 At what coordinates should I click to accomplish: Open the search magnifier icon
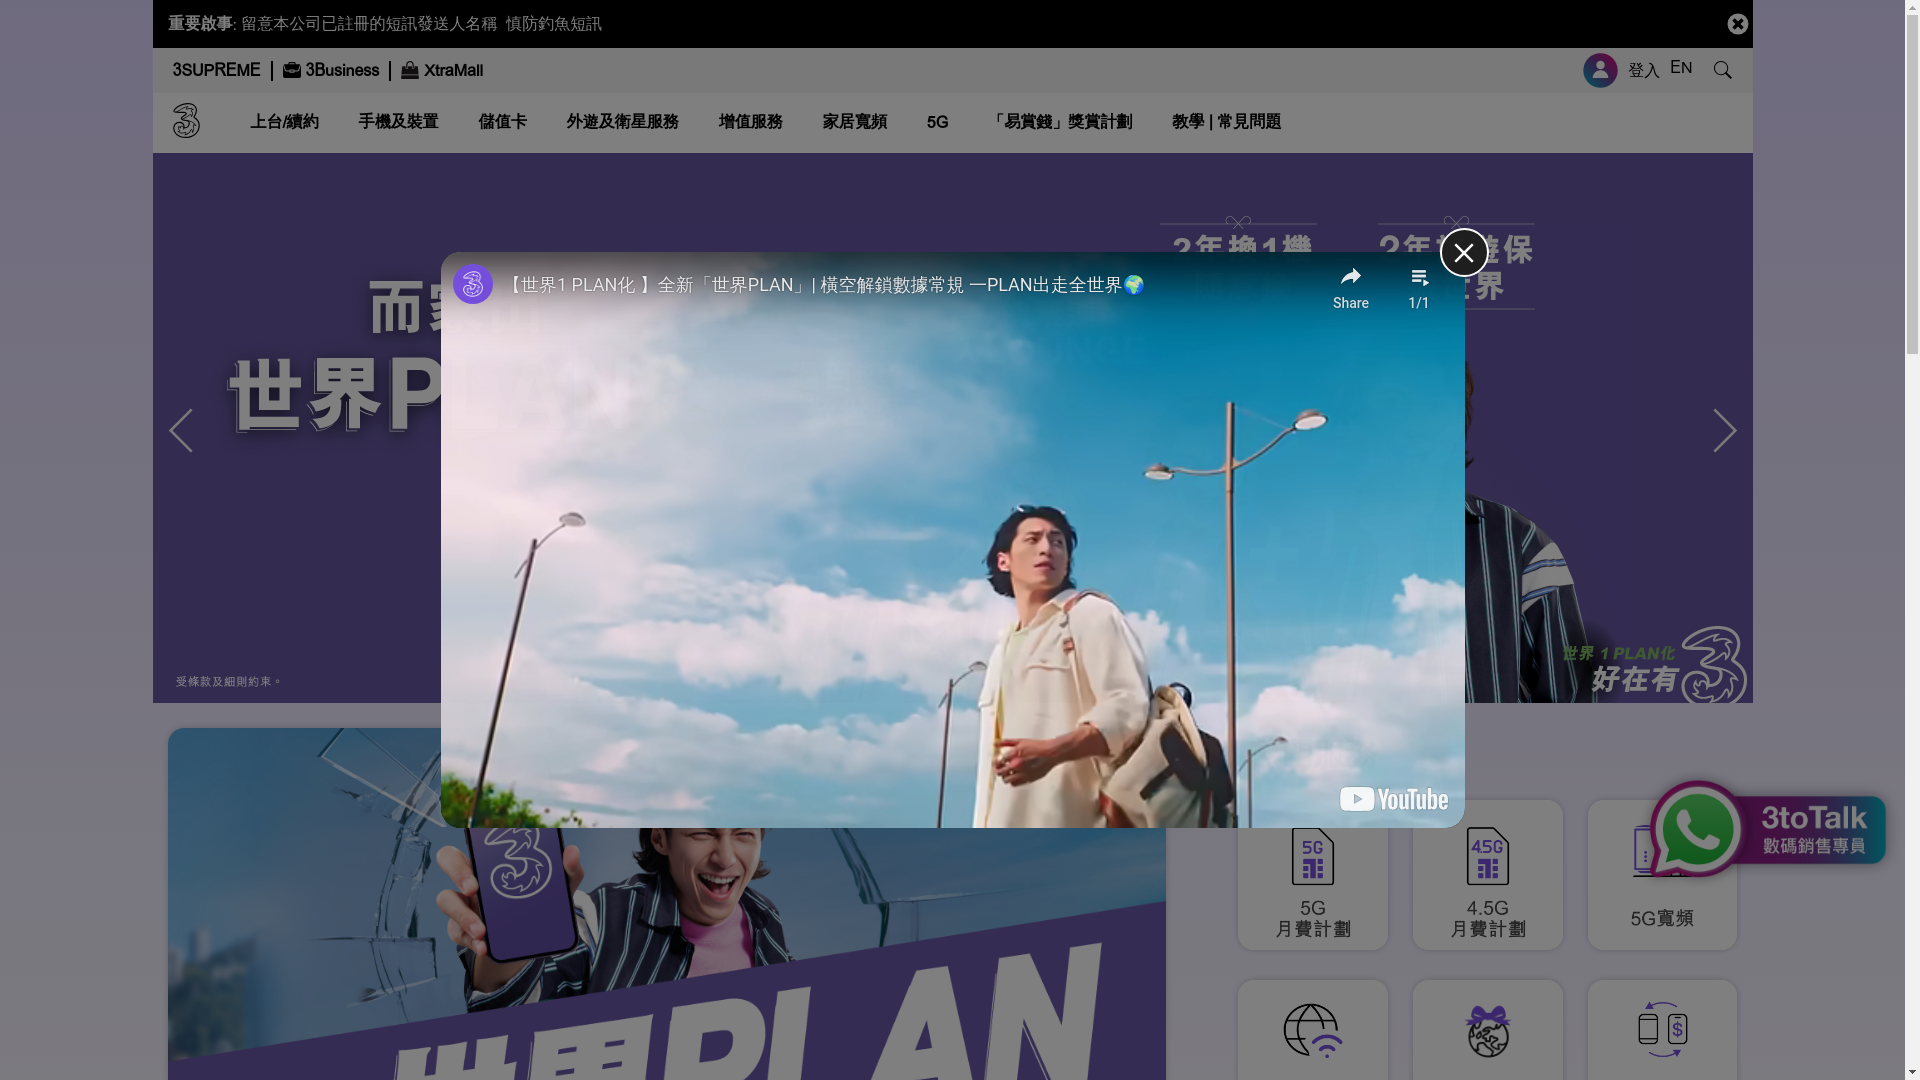(x=1722, y=70)
